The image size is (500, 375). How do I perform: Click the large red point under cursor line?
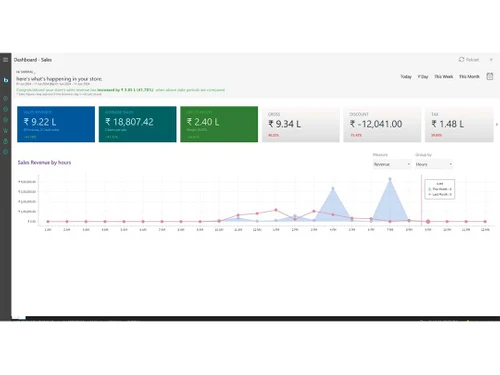(428, 221)
